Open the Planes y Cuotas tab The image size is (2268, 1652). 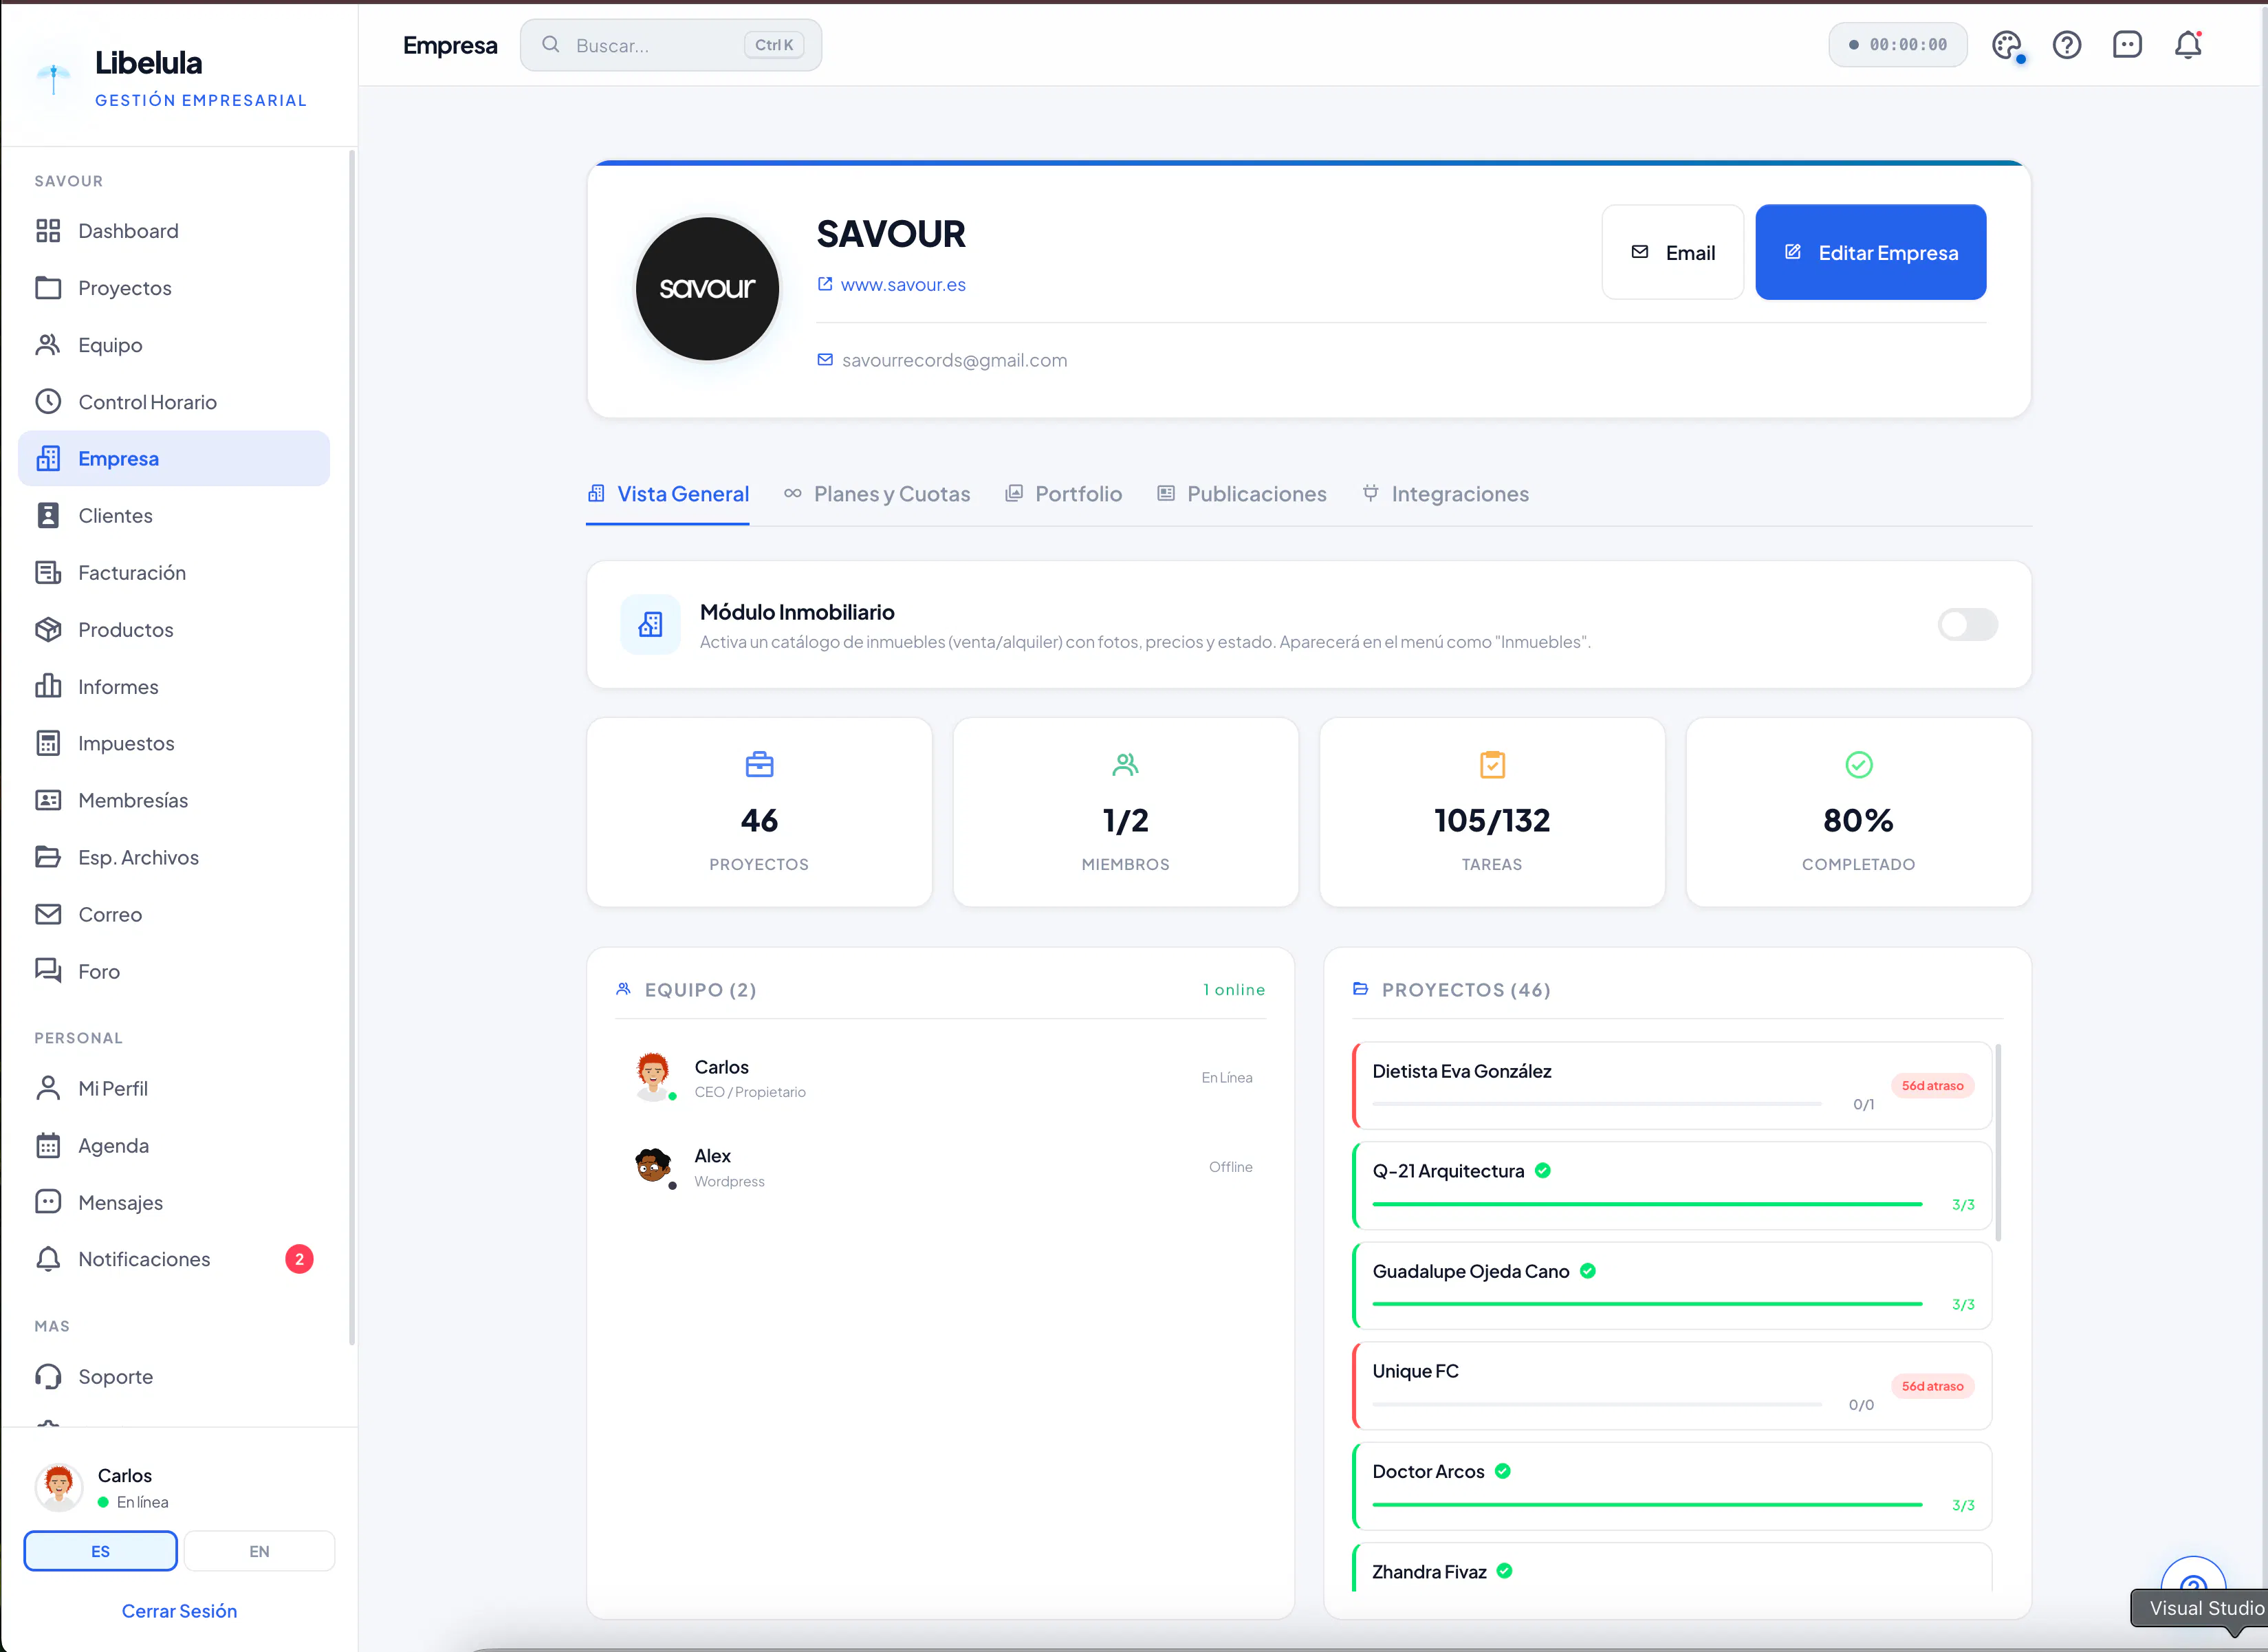[877, 494]
